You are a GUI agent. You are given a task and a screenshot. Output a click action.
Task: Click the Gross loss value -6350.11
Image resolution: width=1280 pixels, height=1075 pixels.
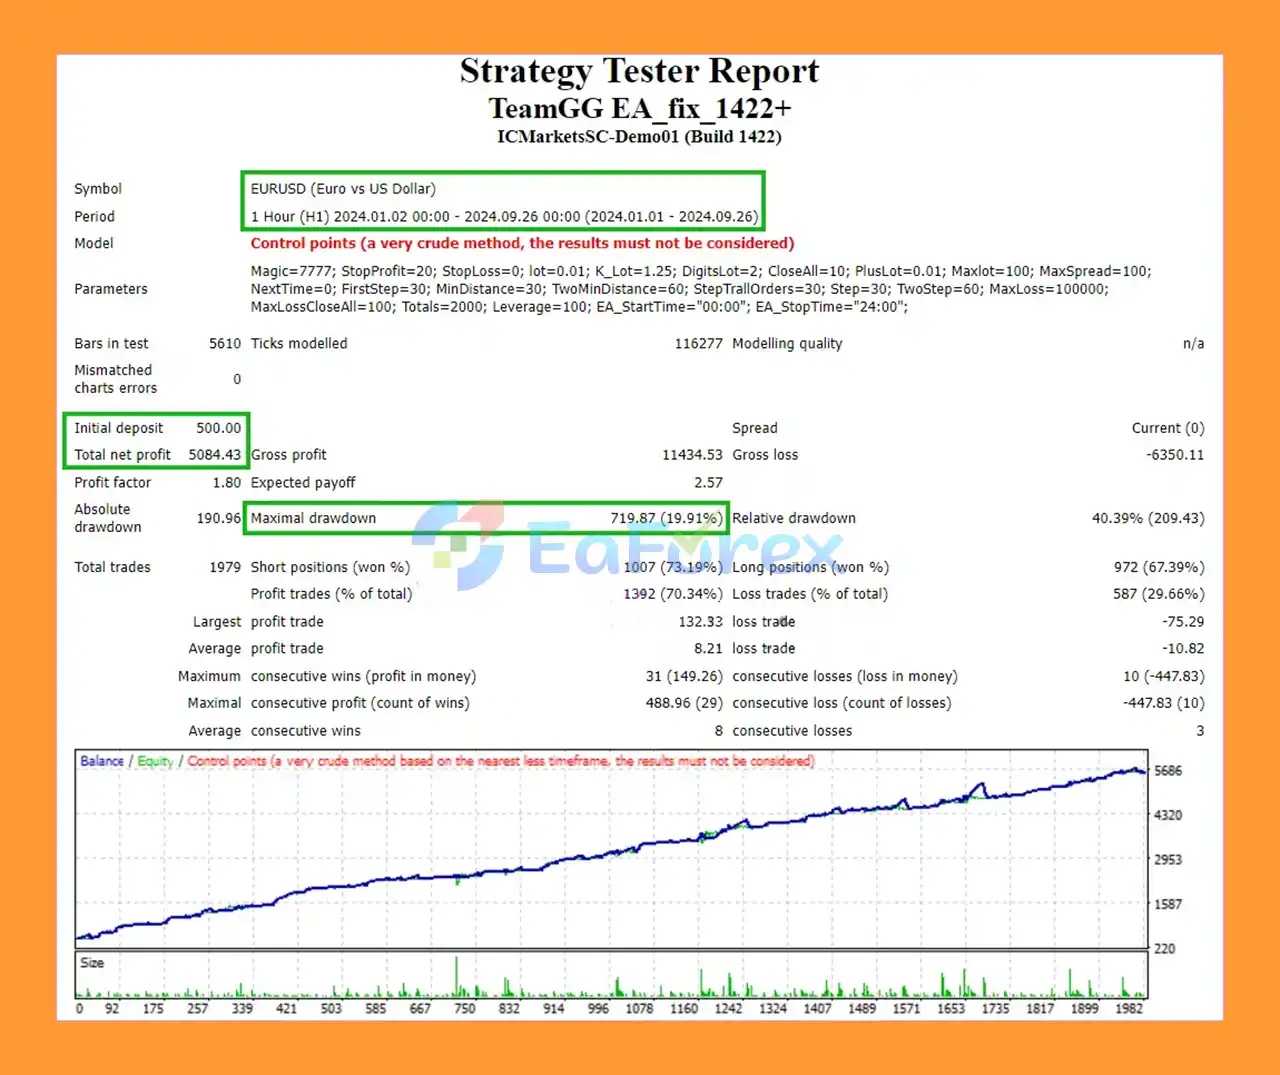tap(1175, 455)
